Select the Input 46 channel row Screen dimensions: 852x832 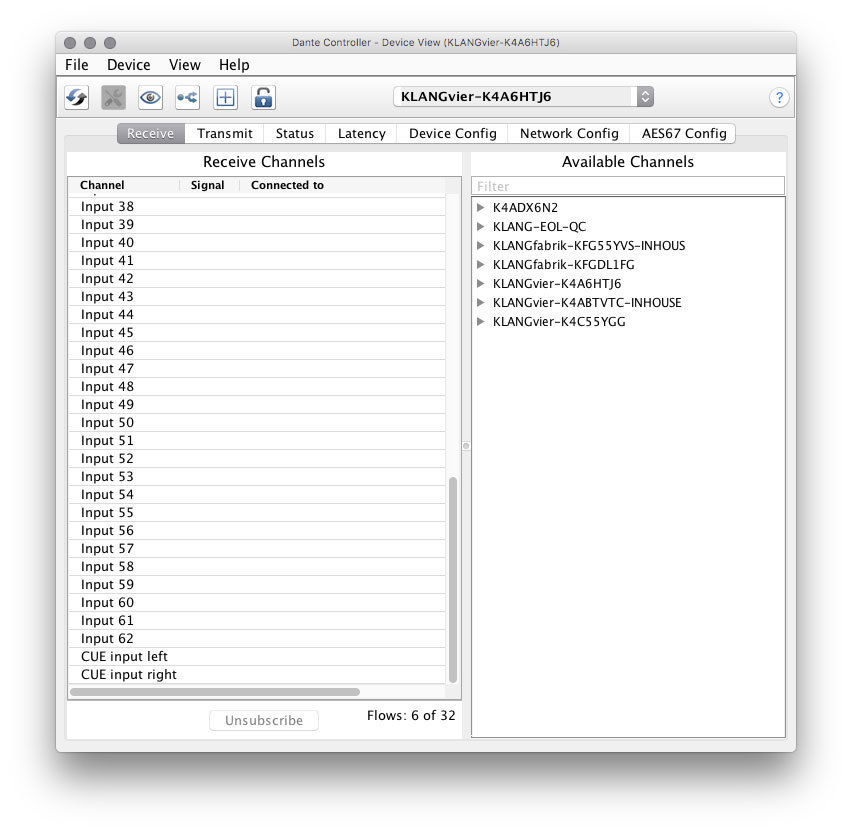point(257,351)
